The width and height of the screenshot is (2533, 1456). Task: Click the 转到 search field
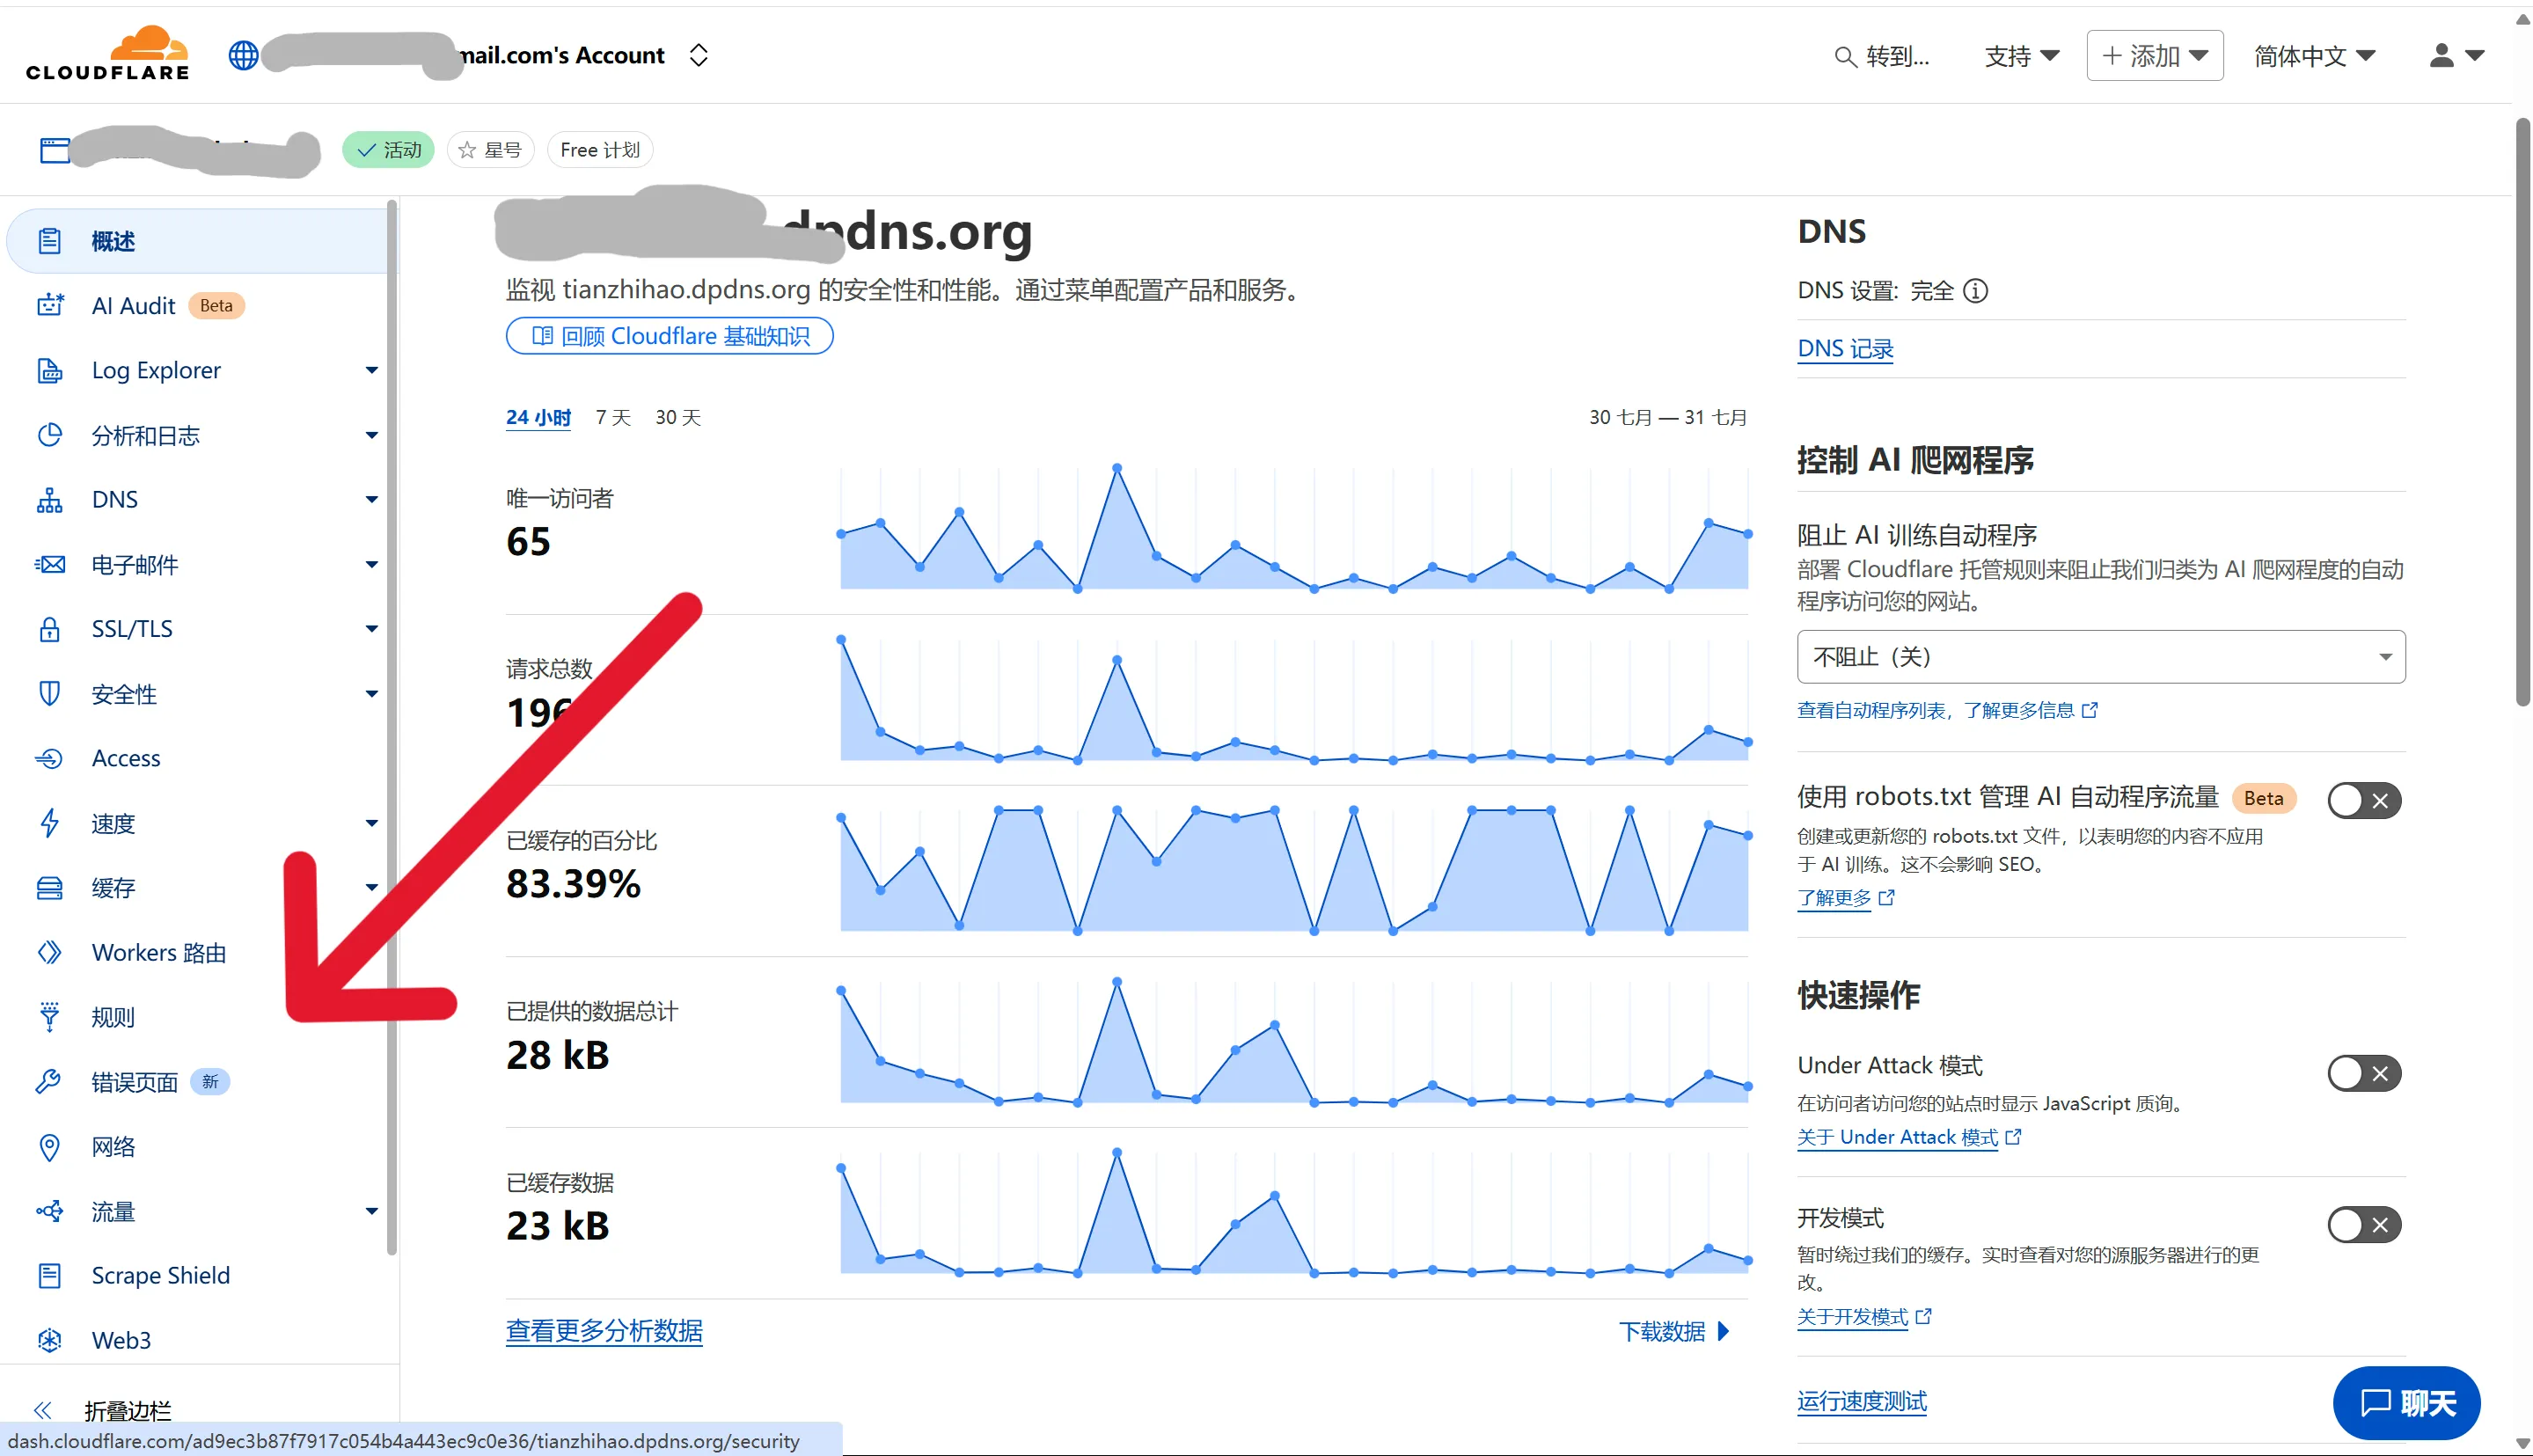[1883, 56]
